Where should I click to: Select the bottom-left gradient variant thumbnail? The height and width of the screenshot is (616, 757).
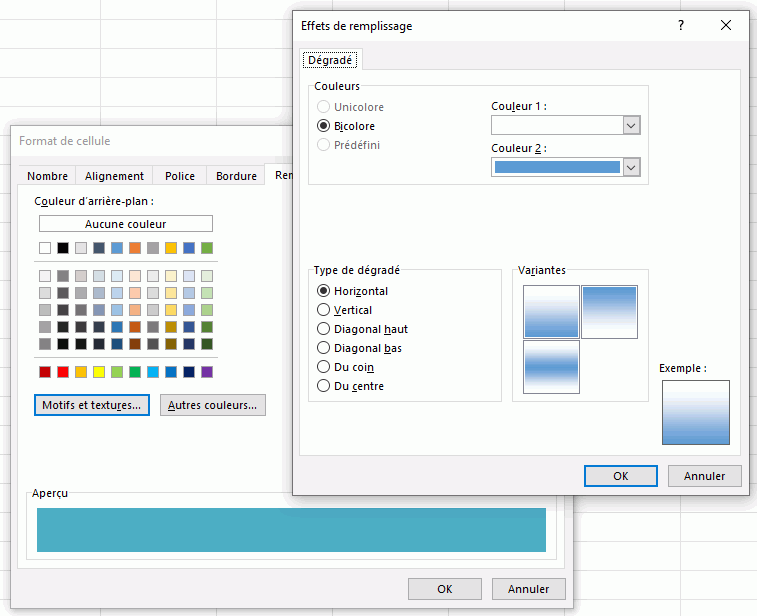551,366
